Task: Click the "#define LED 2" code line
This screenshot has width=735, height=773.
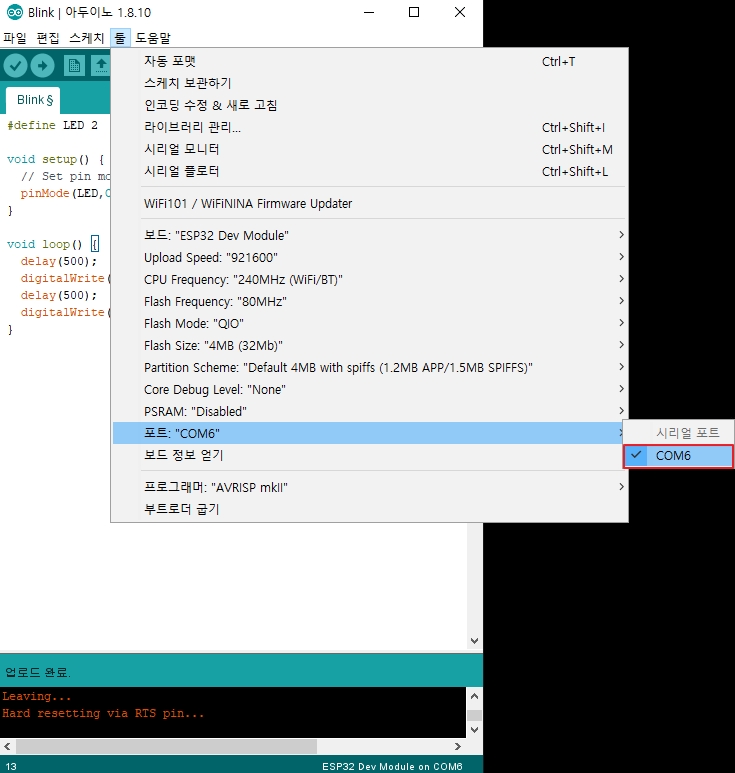Action: 52,125
